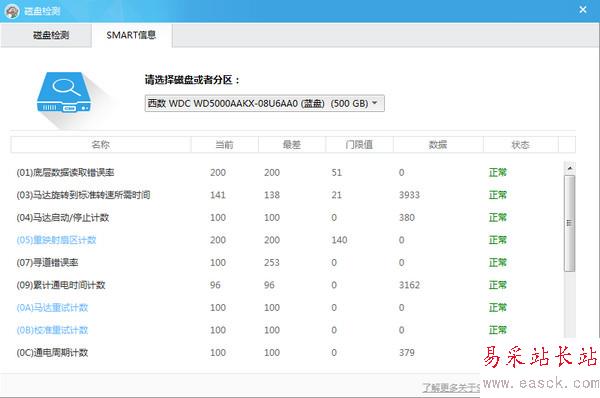Click current value 141

point(218,195)
